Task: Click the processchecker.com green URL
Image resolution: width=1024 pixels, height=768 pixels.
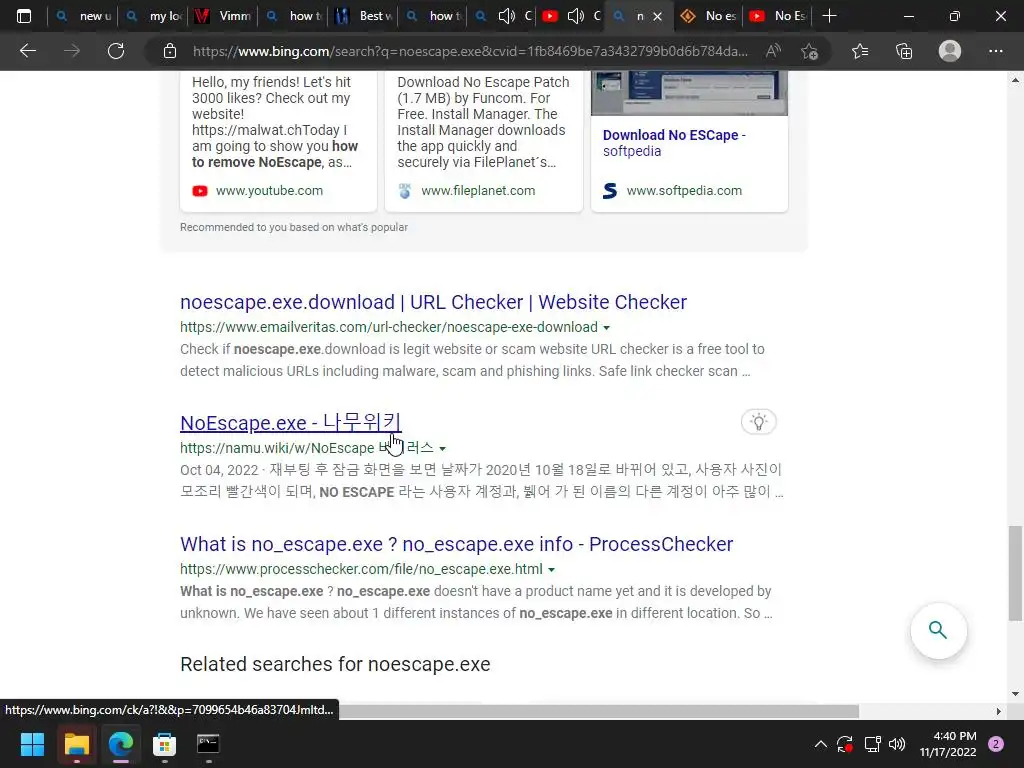Action: 361,569
